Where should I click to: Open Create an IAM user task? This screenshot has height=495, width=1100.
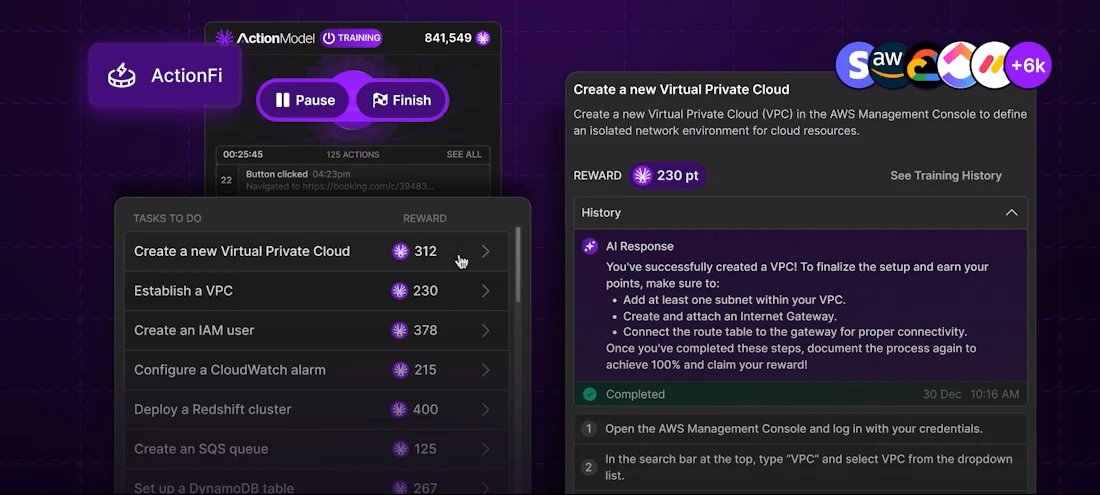316,330
